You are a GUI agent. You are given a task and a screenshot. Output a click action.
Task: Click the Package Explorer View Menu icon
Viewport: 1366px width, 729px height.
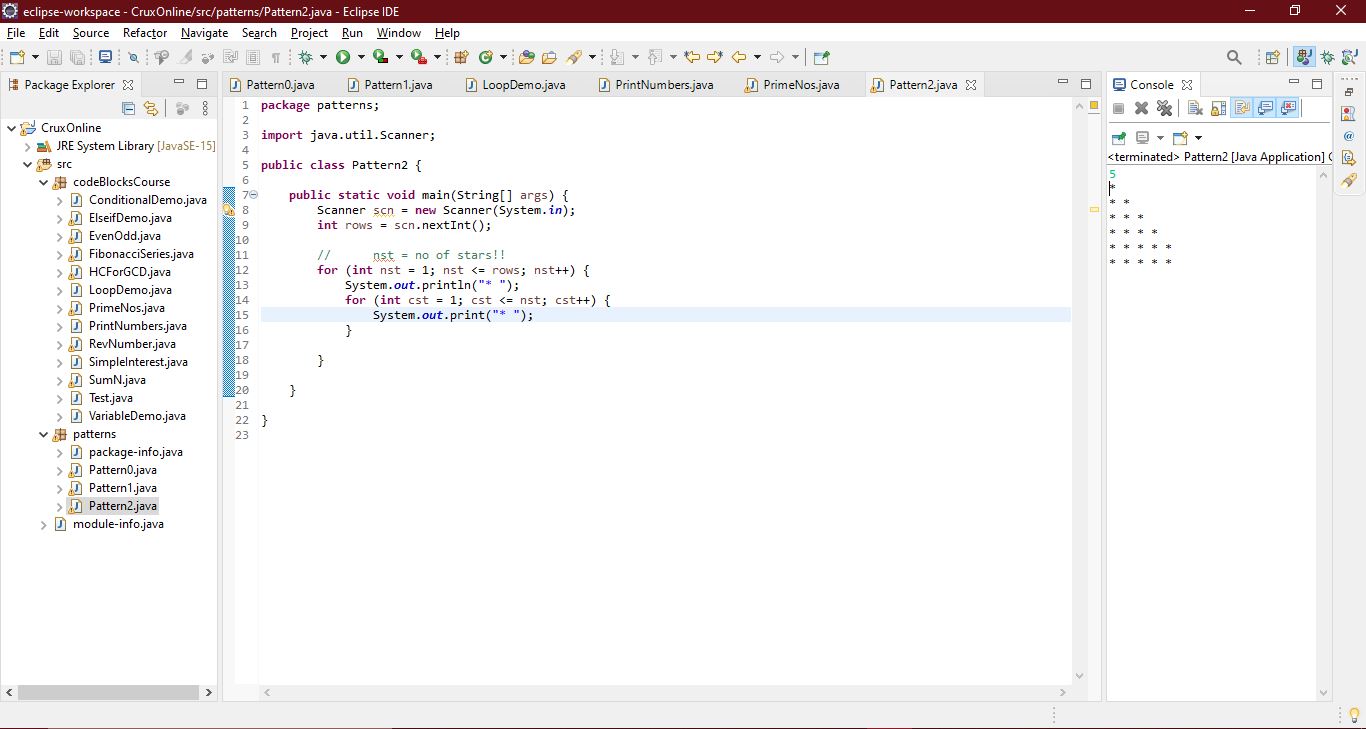point(205,108)
